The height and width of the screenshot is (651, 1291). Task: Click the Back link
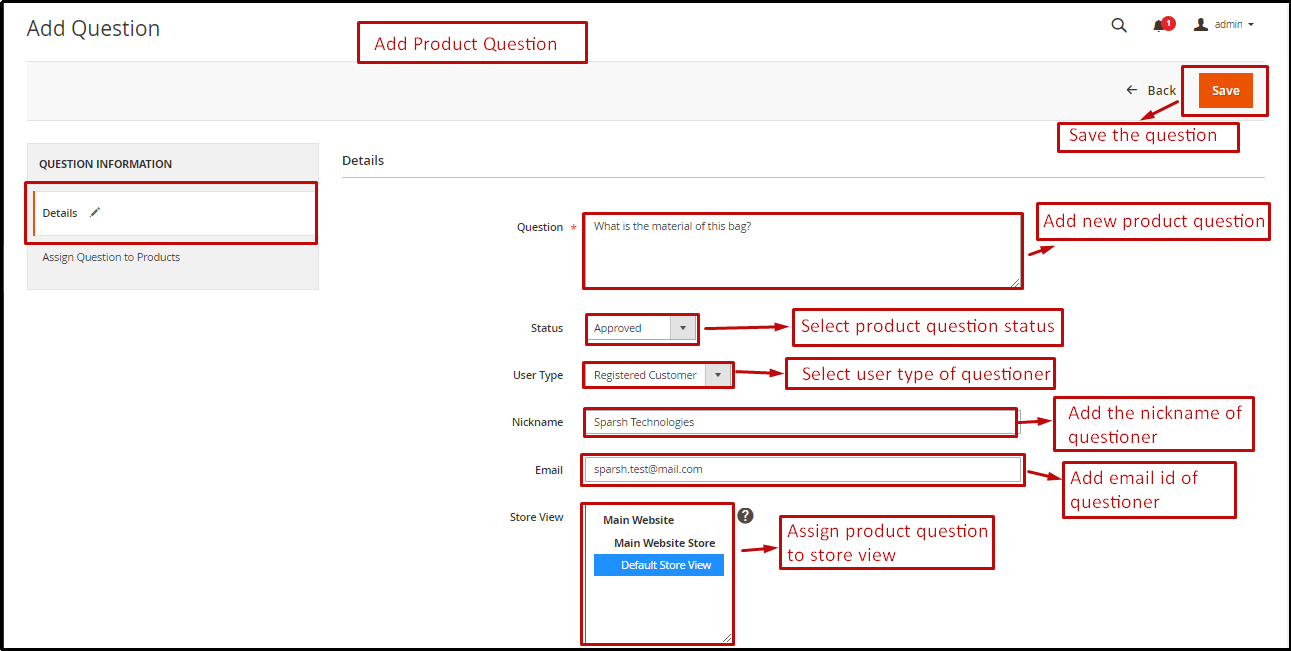[1160, 89]
